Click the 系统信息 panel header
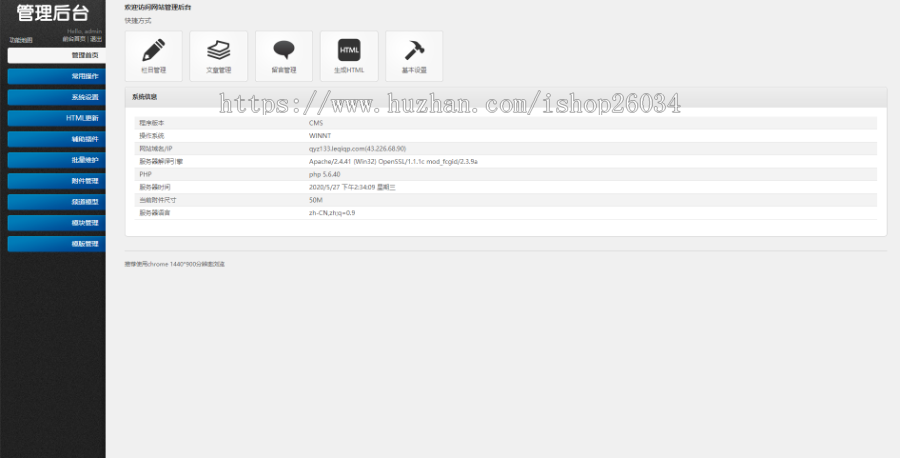This screenshot has width=900, height=458. coord(506,97)
